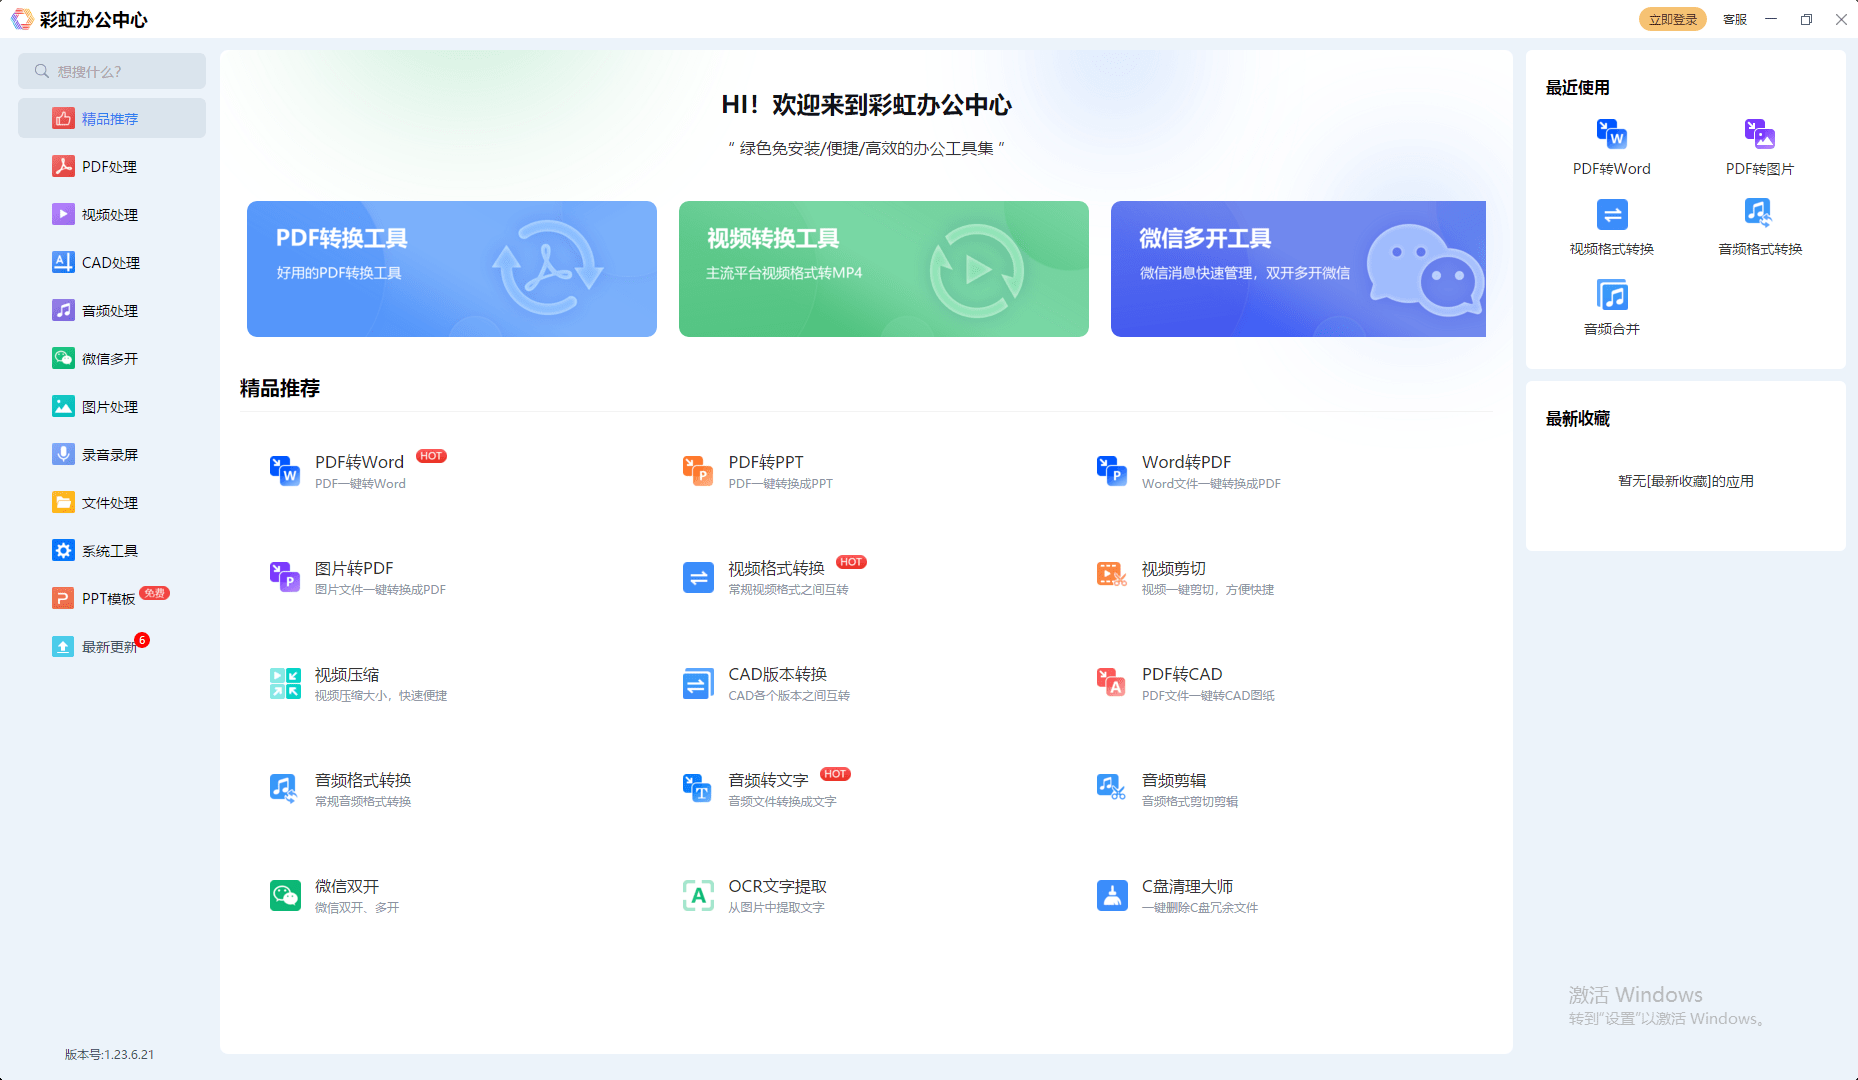1858x1080 pixels.
Task: Open 录音录屏 sidebar category
Action: [112, 454]
